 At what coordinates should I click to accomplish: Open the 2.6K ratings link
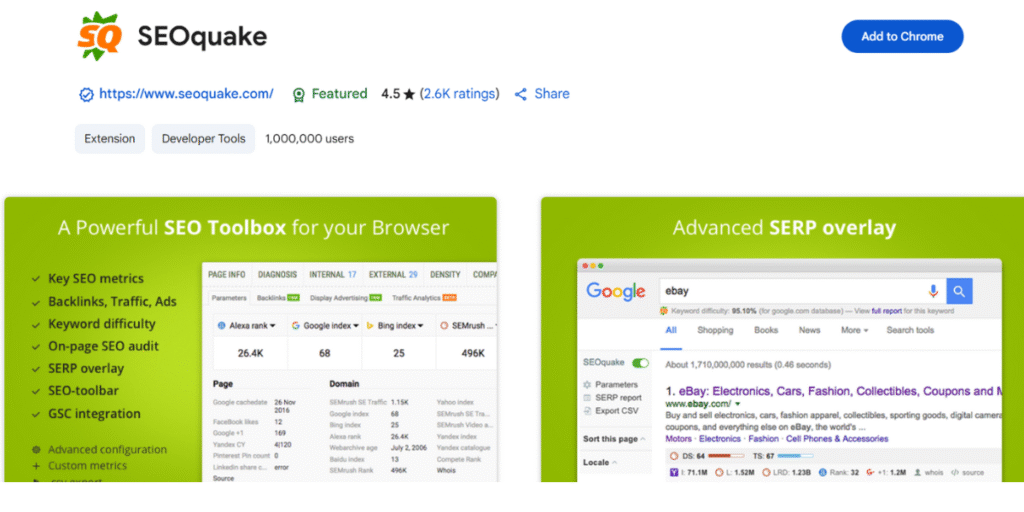click(x=460, y=93)
